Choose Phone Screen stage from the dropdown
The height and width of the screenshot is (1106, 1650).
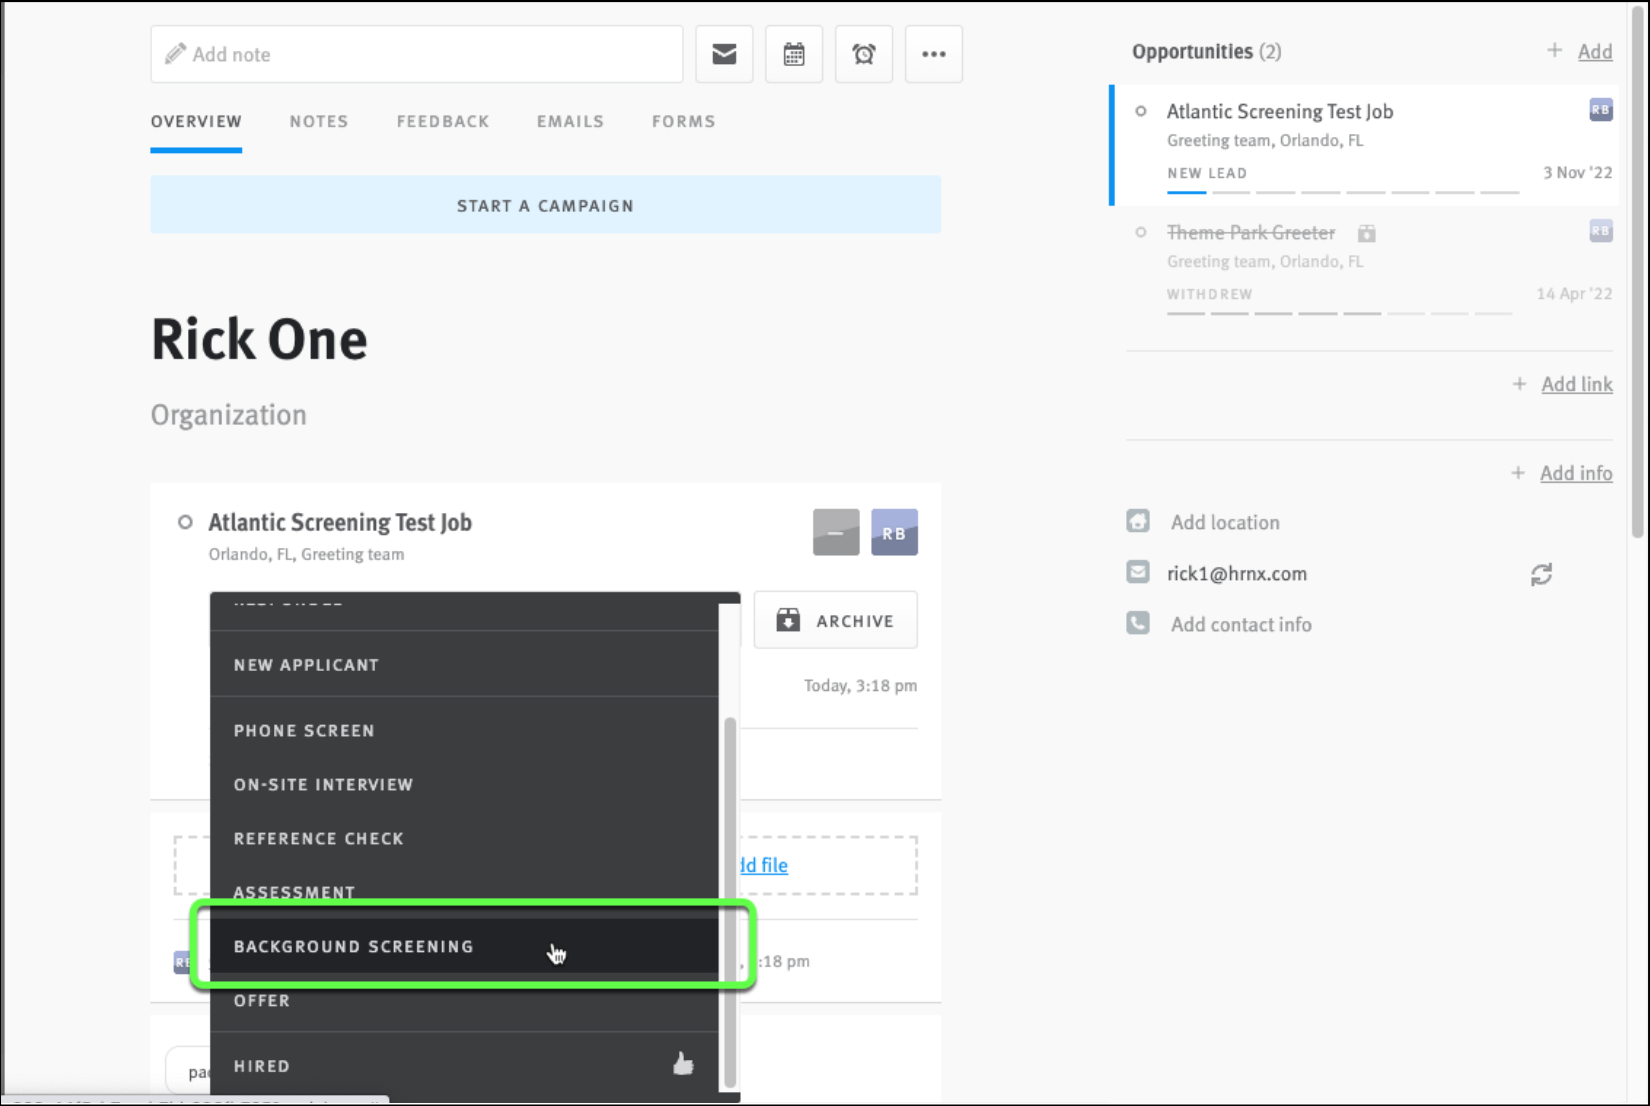(304, 730)
